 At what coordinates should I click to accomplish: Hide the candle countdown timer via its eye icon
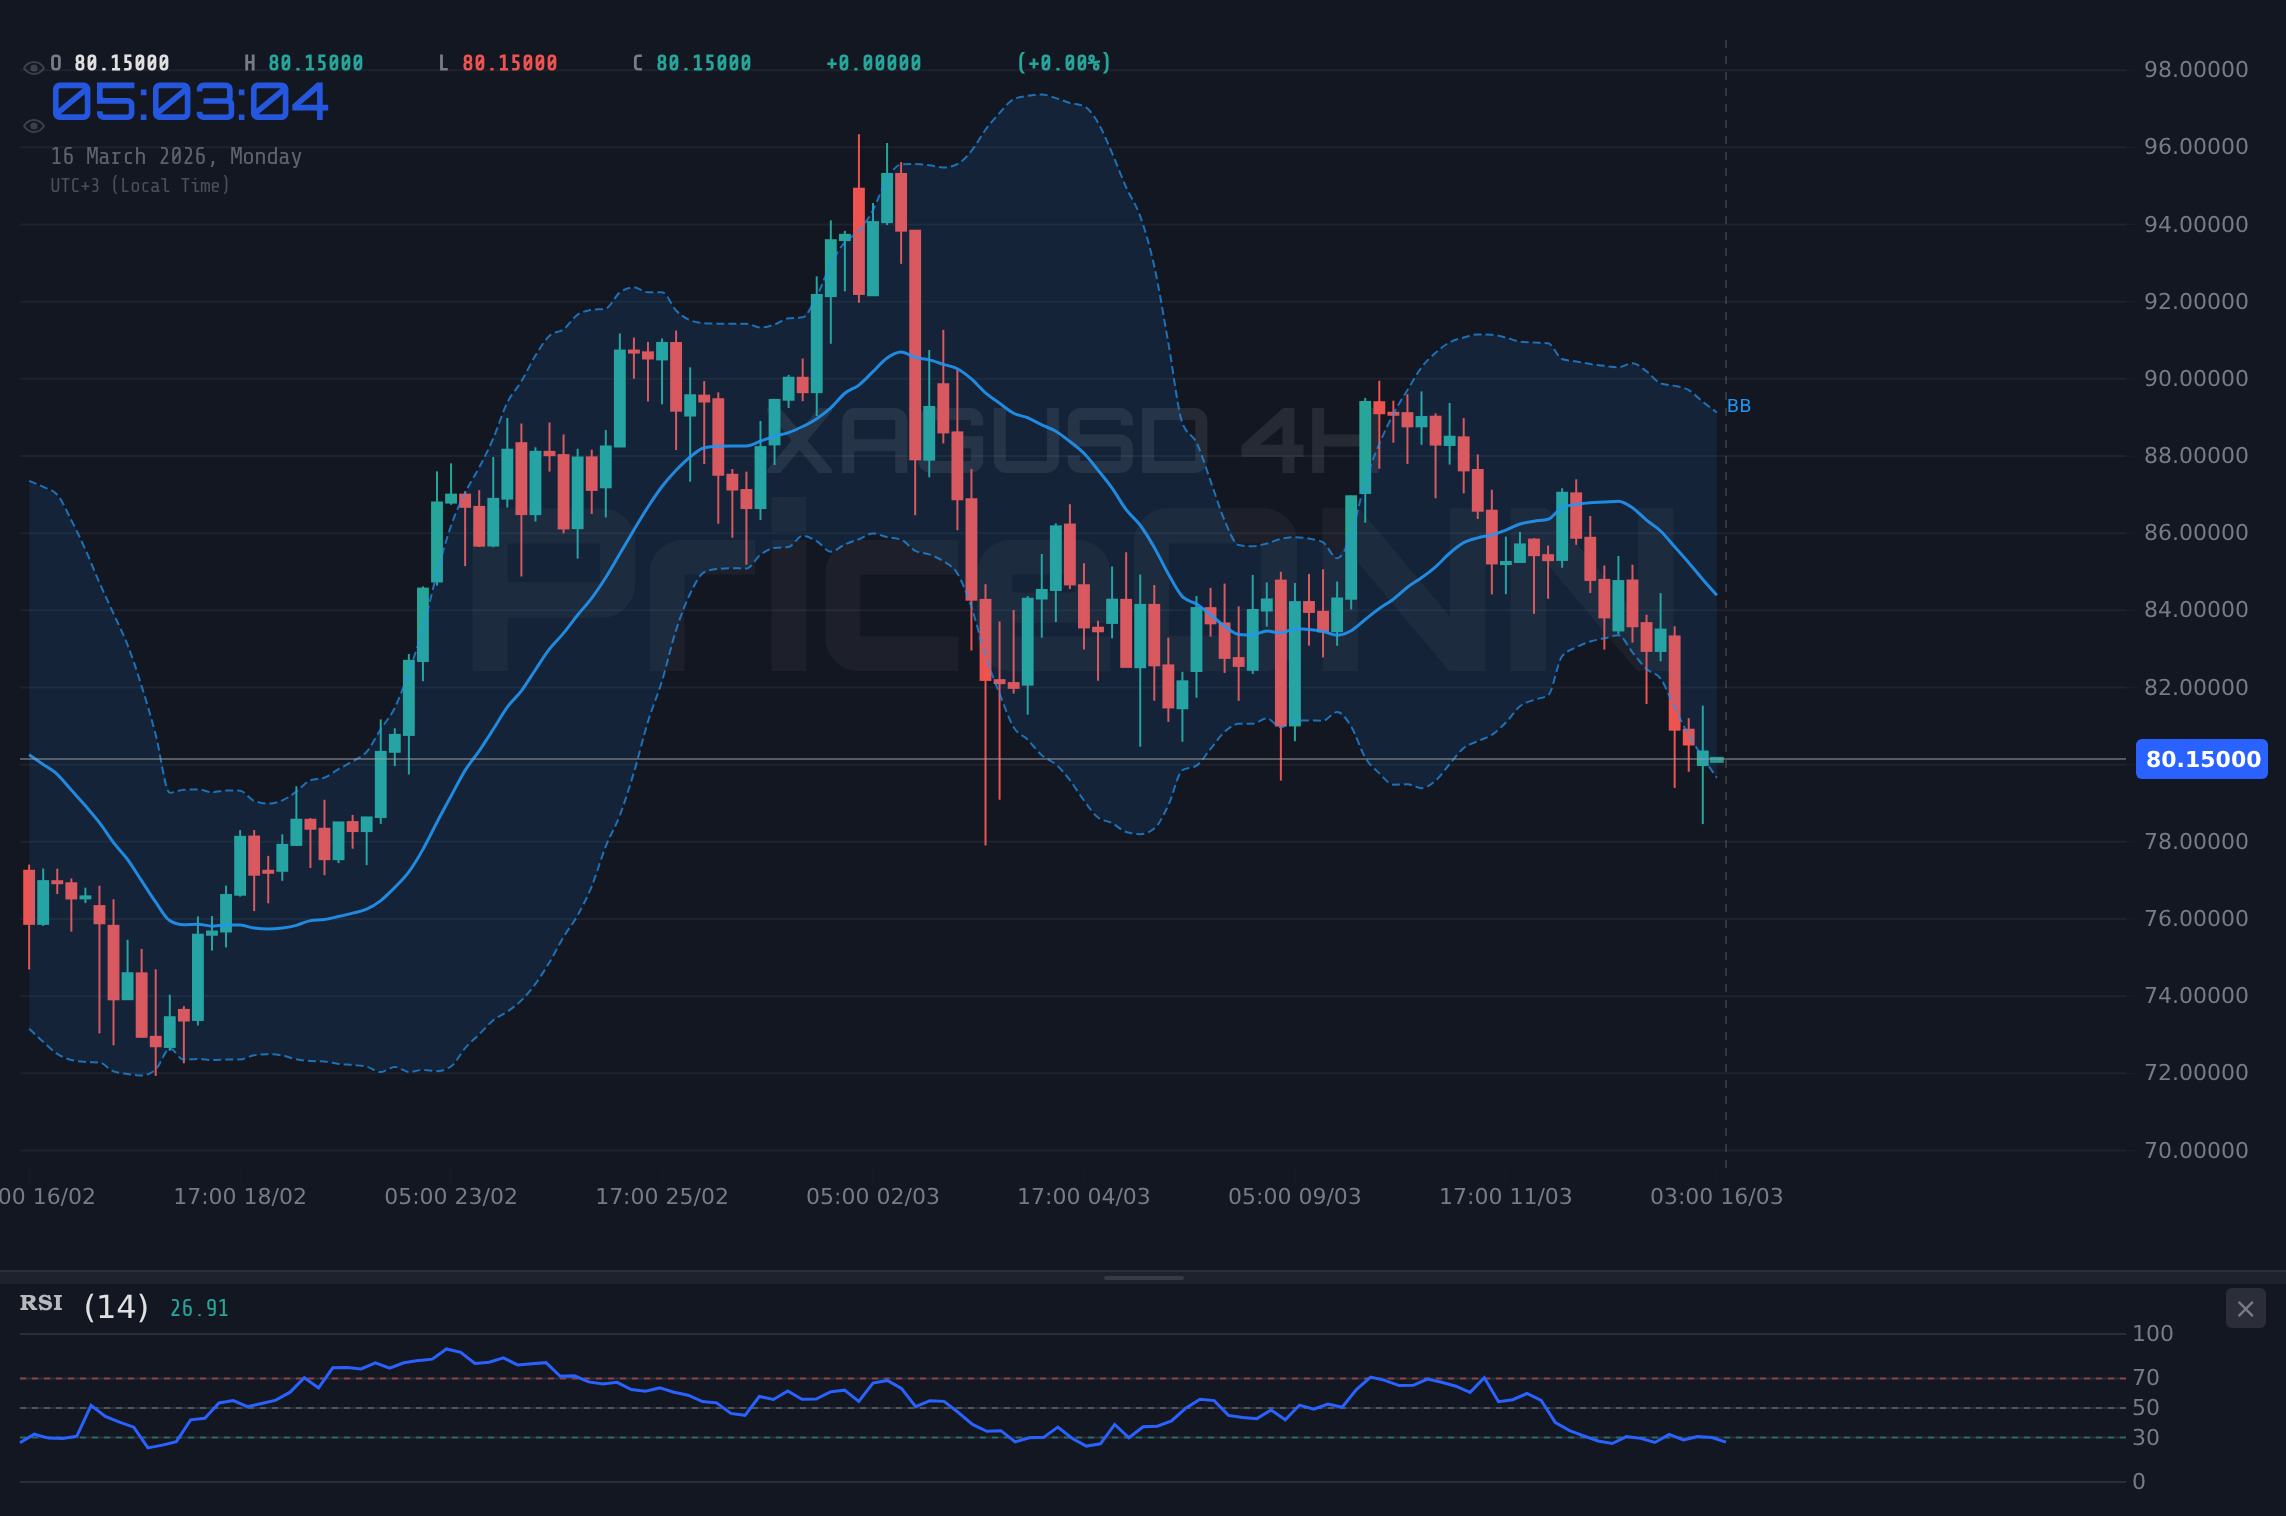[x=33, y=125]
